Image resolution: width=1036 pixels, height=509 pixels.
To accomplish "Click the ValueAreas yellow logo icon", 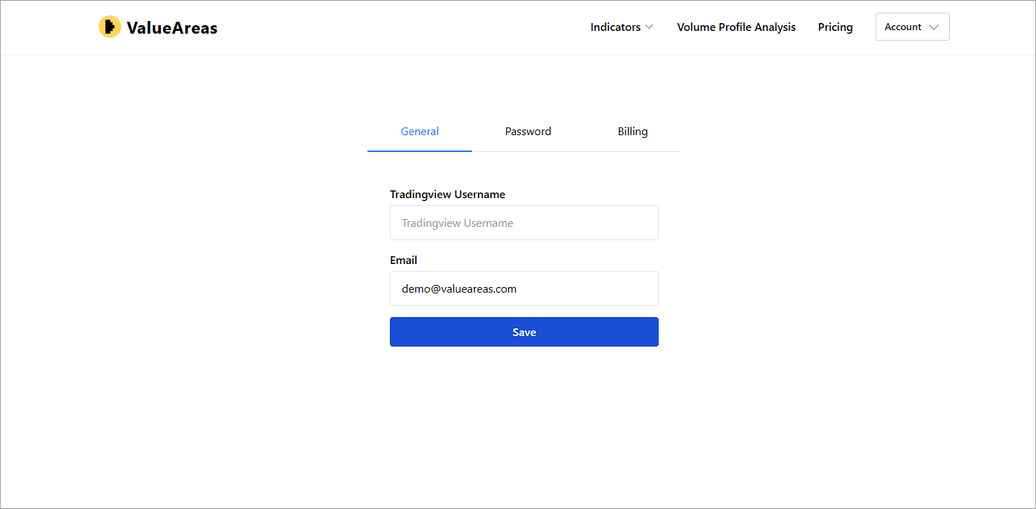I will click(x=110, y=27).
